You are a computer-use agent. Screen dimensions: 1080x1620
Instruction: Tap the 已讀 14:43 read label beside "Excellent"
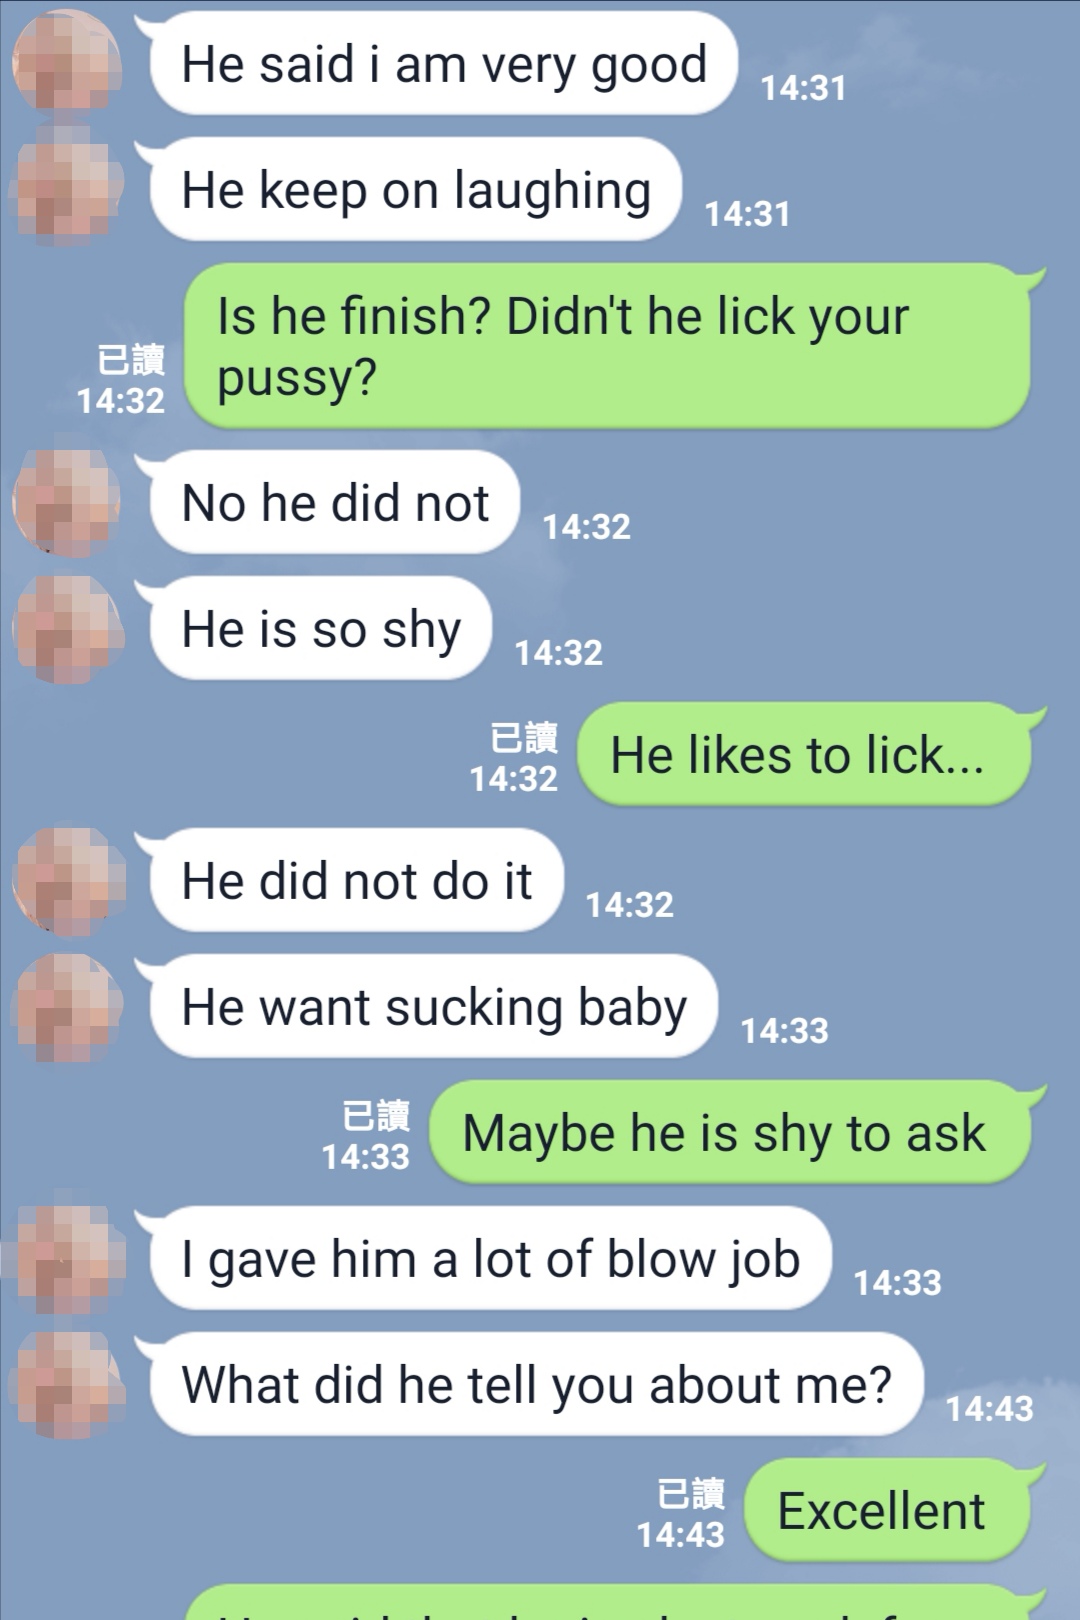pos(682,1514)
